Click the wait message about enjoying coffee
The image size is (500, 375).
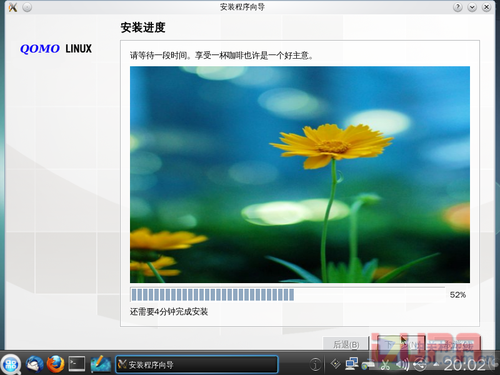click(221, 55)
